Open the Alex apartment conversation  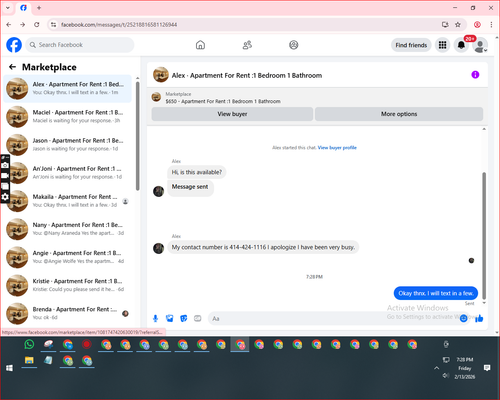[68, 88]
